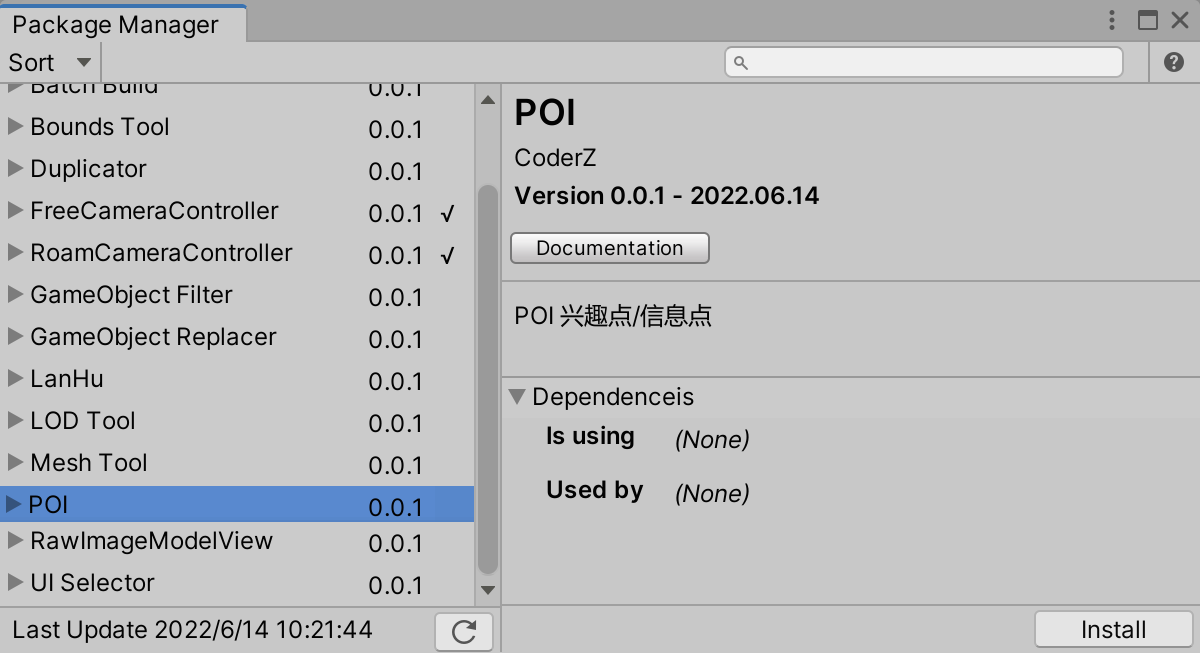The height and width of the screenshot is (653, 1200).
Task: Expand the Bounds Tool package
Action: point(14,126)
